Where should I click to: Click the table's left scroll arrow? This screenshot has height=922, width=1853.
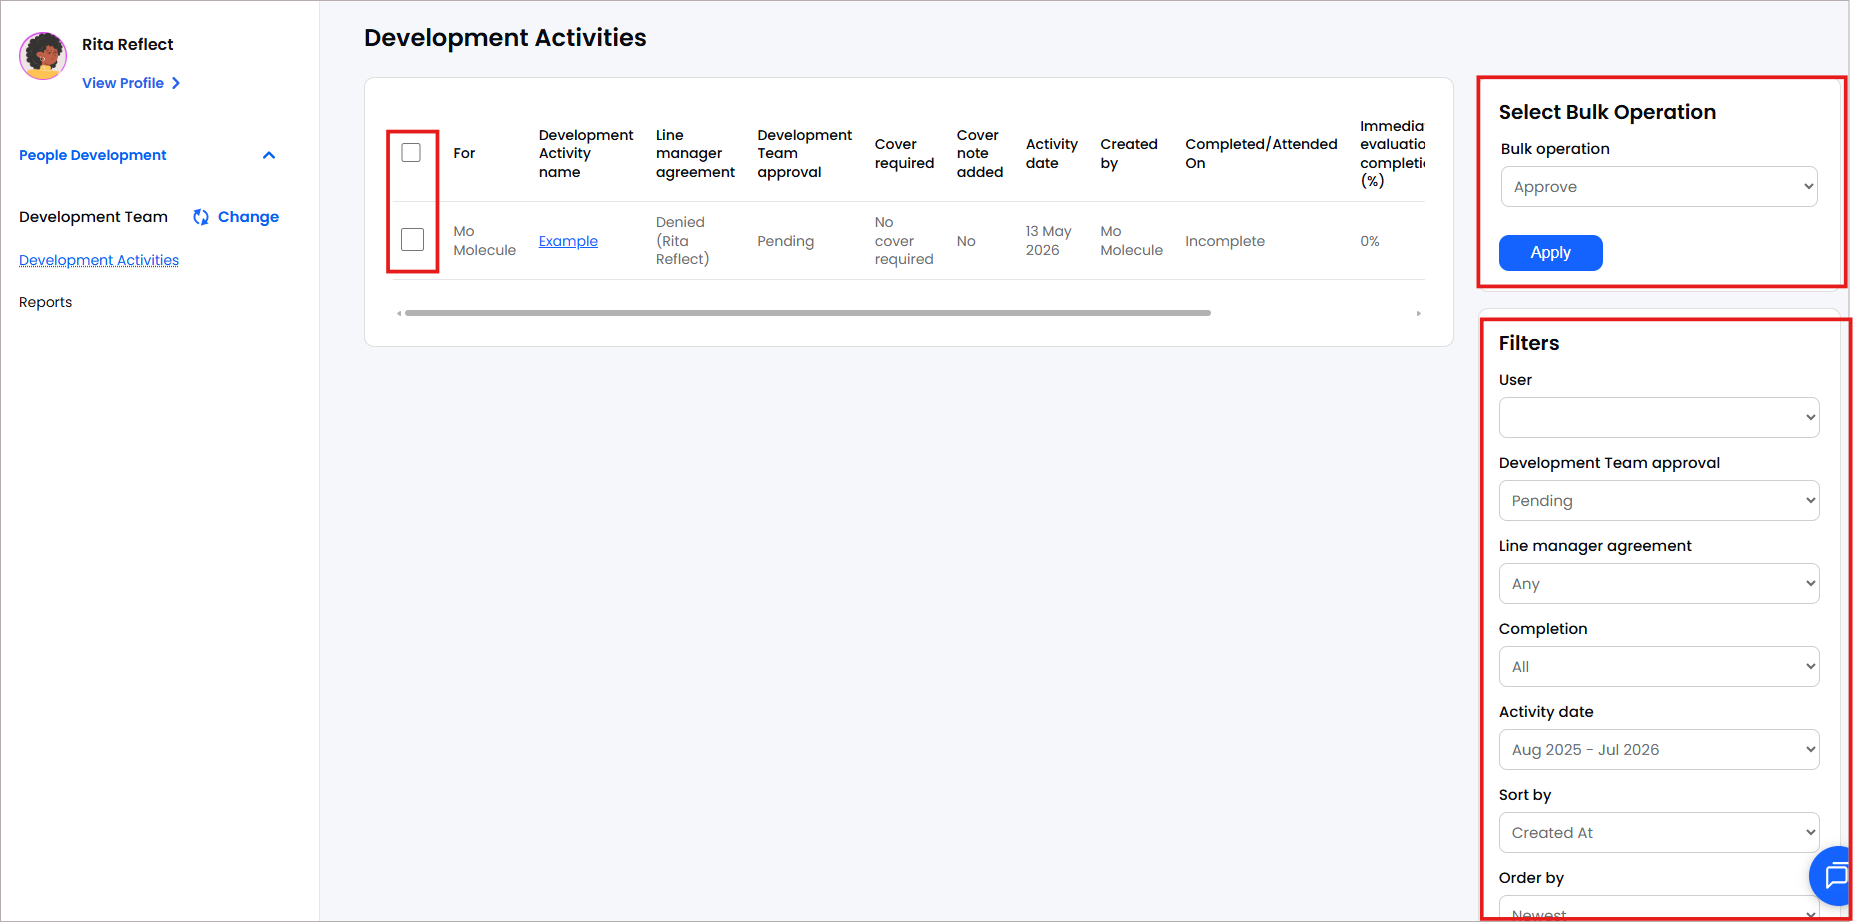pyautogui.click(x=399, y=313)
